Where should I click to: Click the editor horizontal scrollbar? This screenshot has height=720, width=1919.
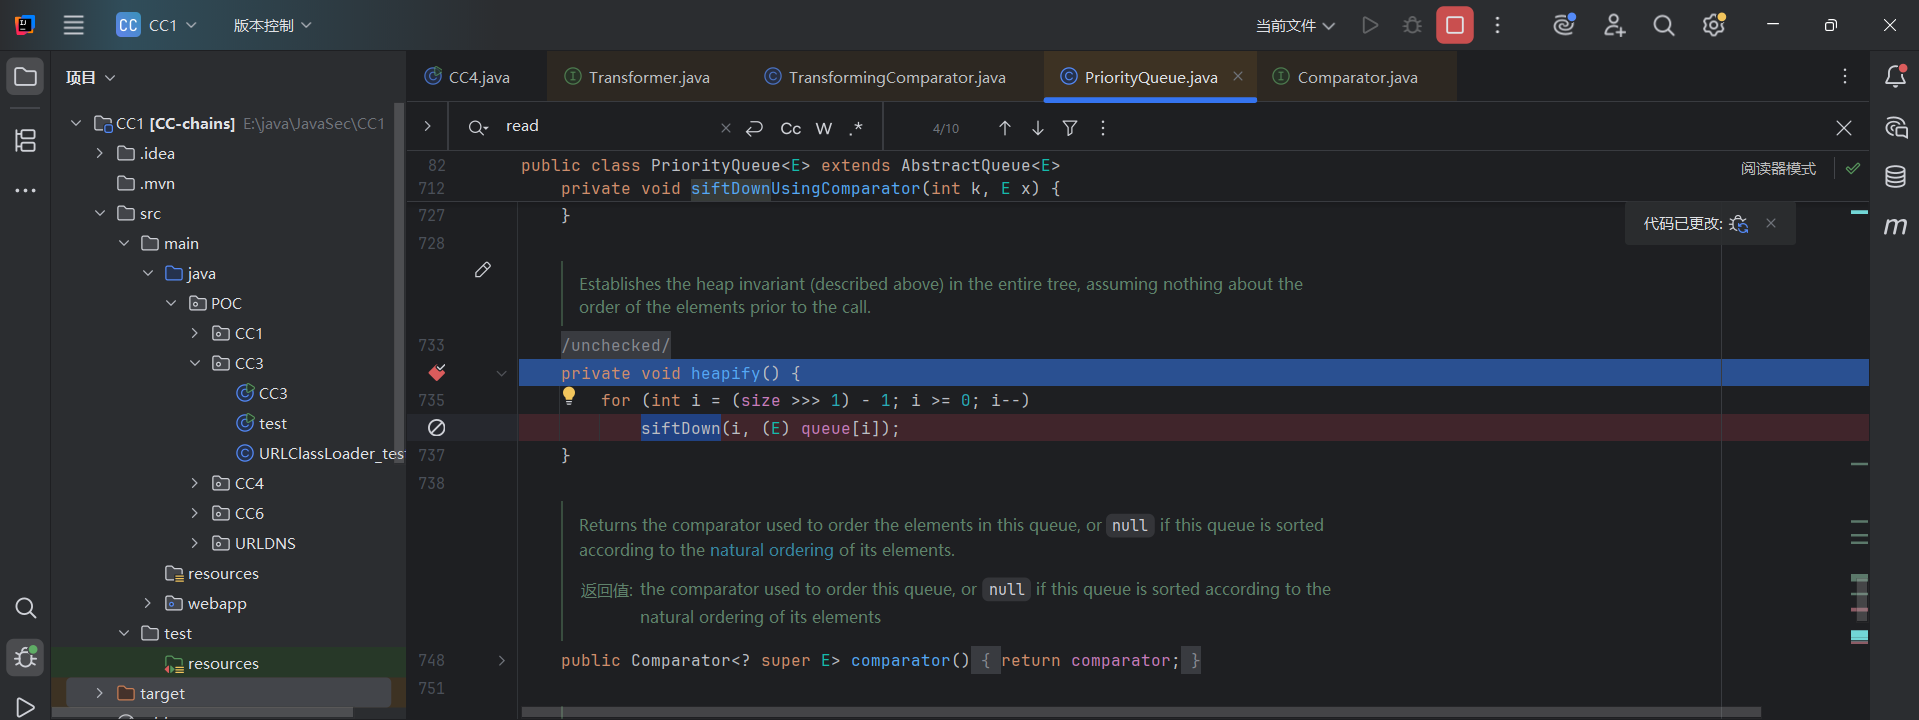pyautogui.click(x=1140, y=712)
